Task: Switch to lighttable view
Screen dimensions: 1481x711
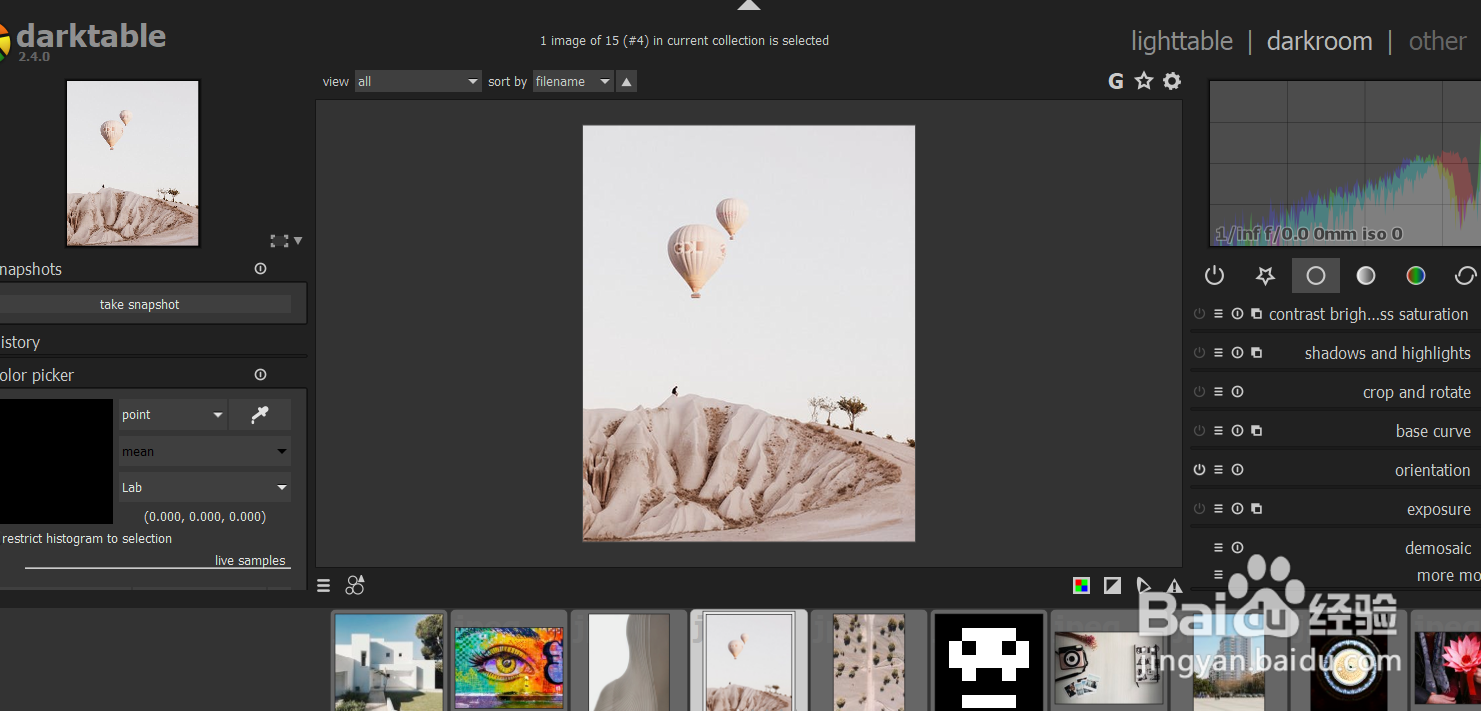Action: pyautogui.click(x=1181, y=41)
